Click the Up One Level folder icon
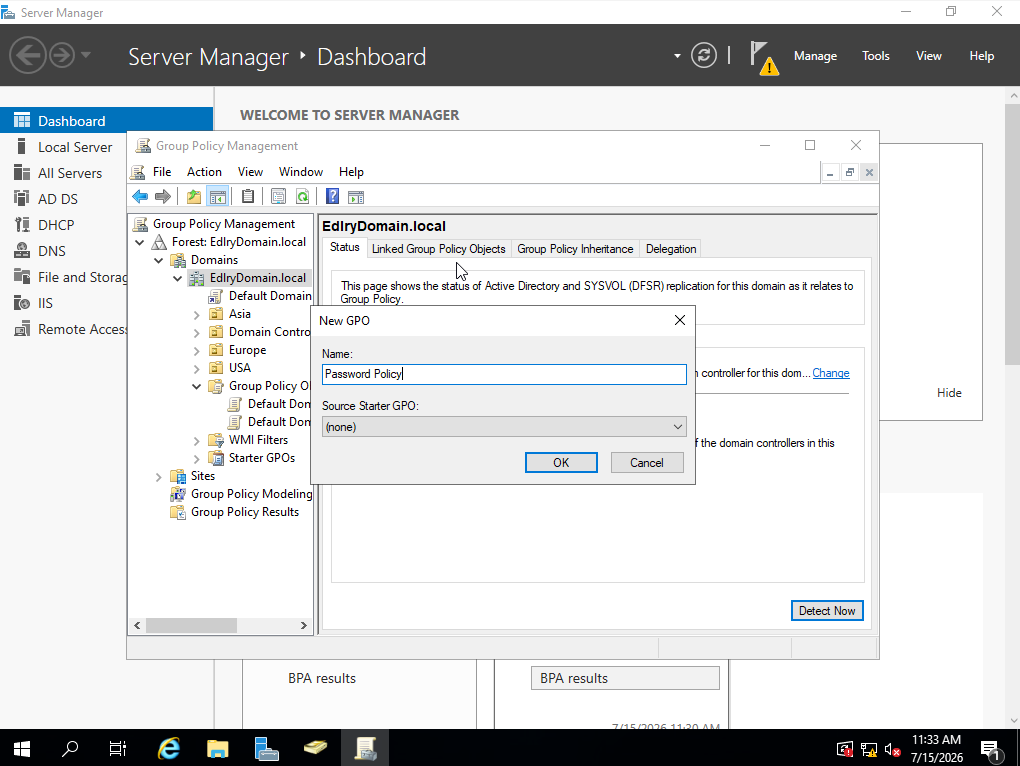 [x=194, y=196]
